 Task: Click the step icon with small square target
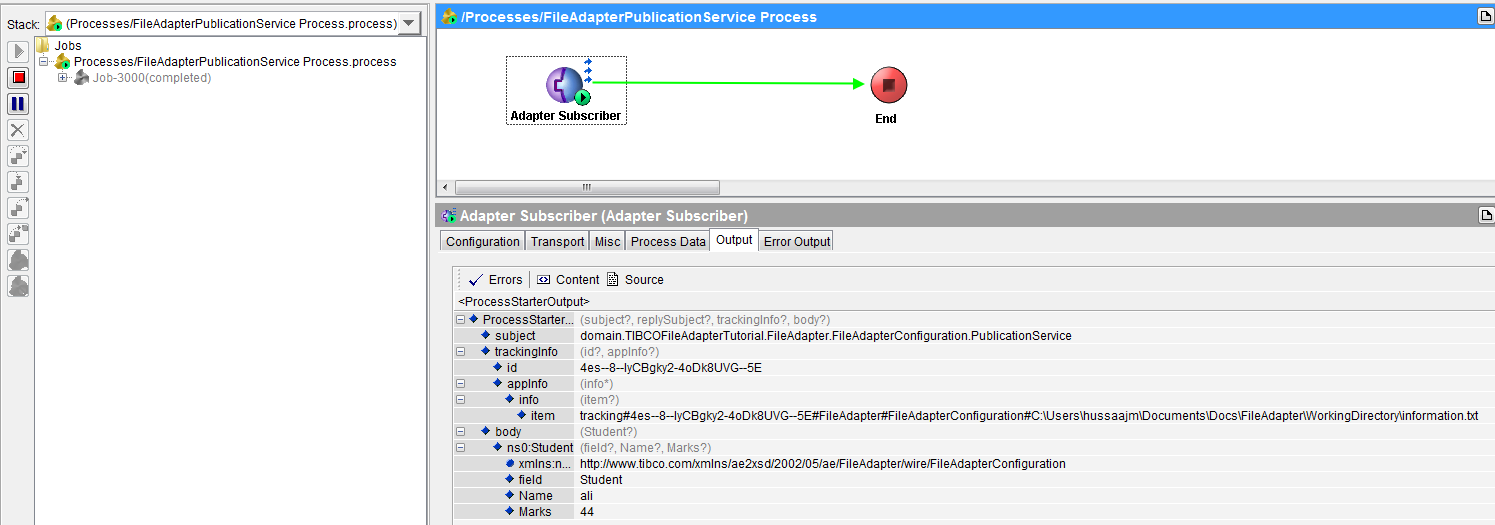18,234
